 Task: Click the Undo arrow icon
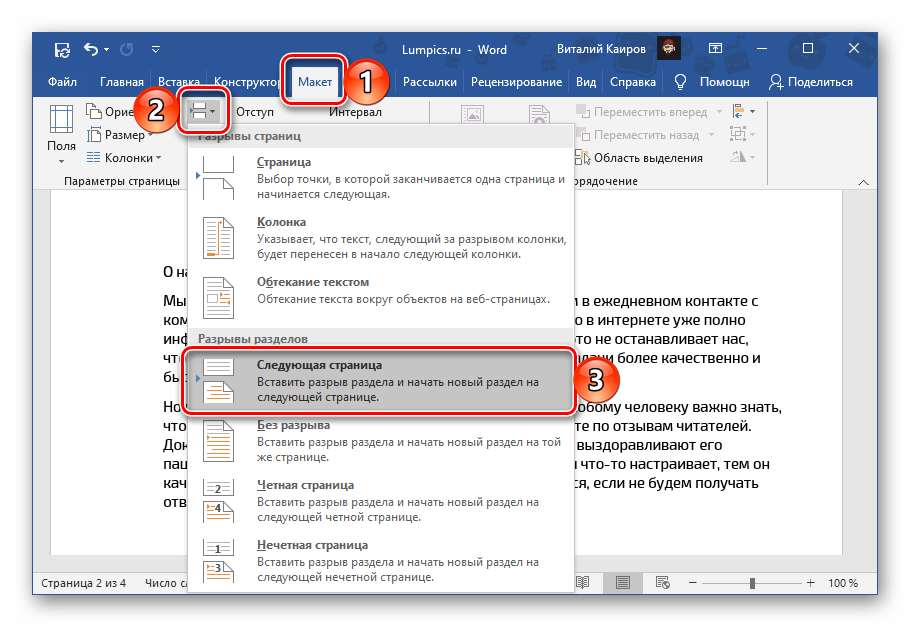coord(91,49)
